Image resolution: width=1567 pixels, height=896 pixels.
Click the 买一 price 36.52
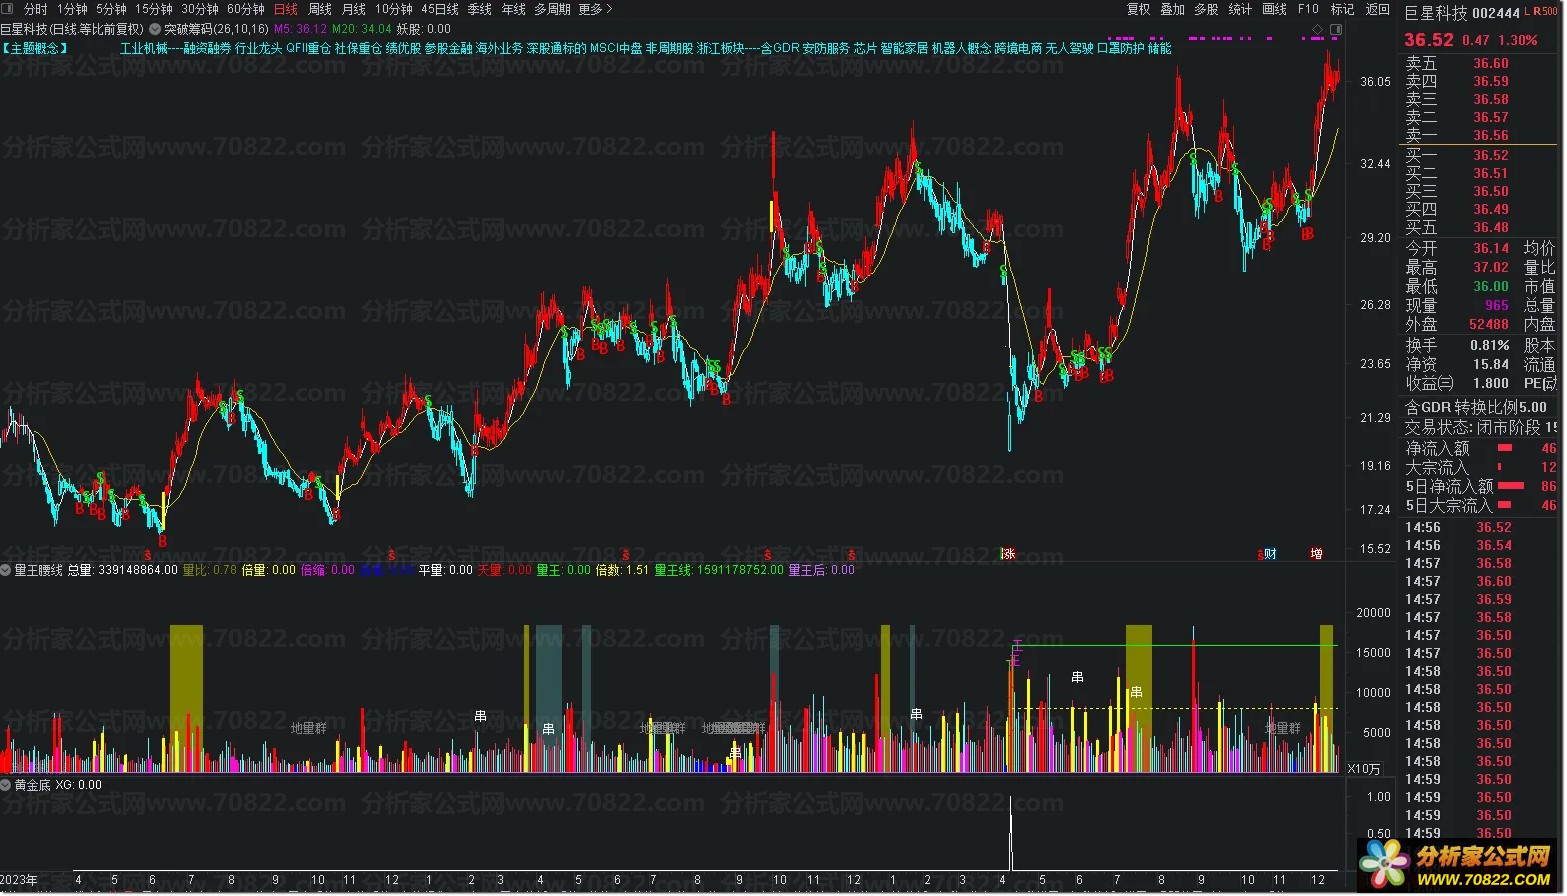pos(1490,155)
